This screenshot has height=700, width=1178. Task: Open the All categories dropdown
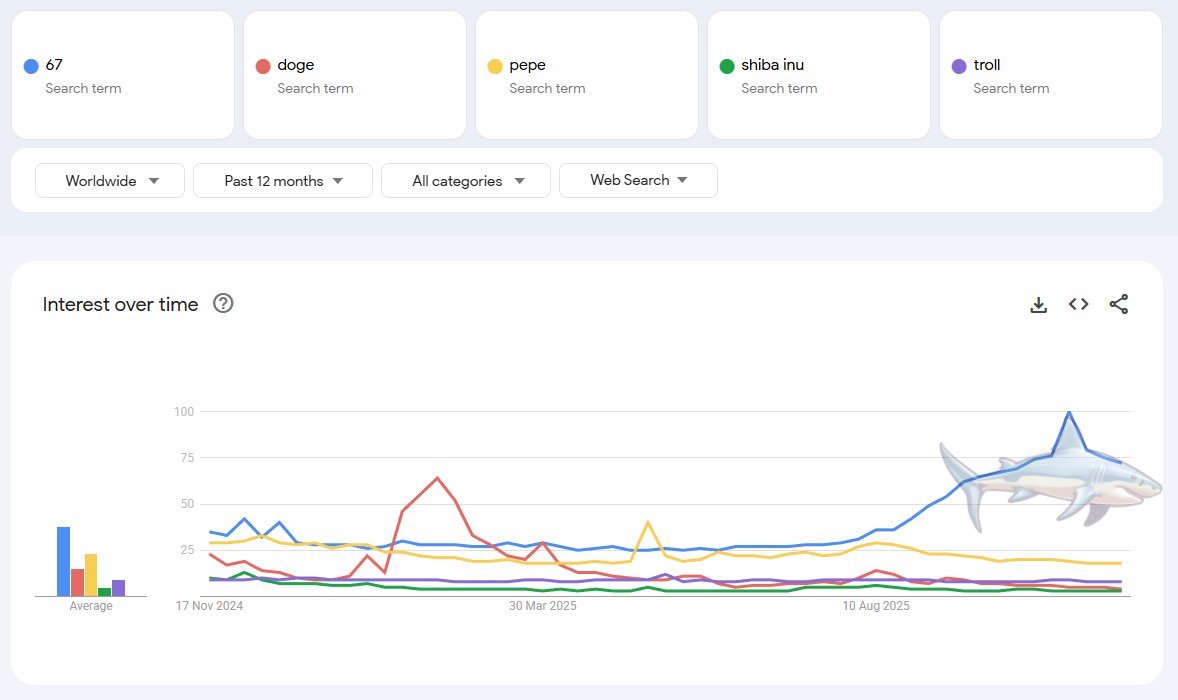pyautogui.click(x=465, y=181)
